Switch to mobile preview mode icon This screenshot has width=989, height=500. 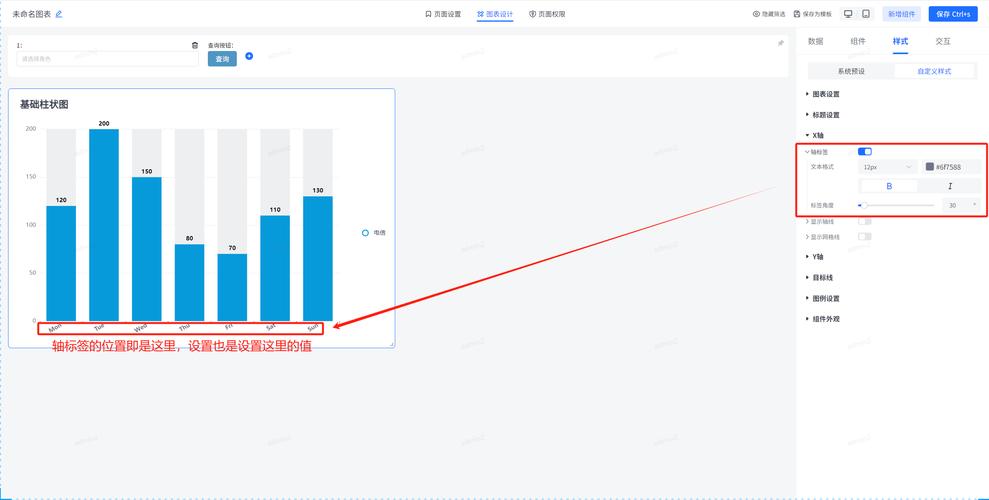tap(865, 14)
